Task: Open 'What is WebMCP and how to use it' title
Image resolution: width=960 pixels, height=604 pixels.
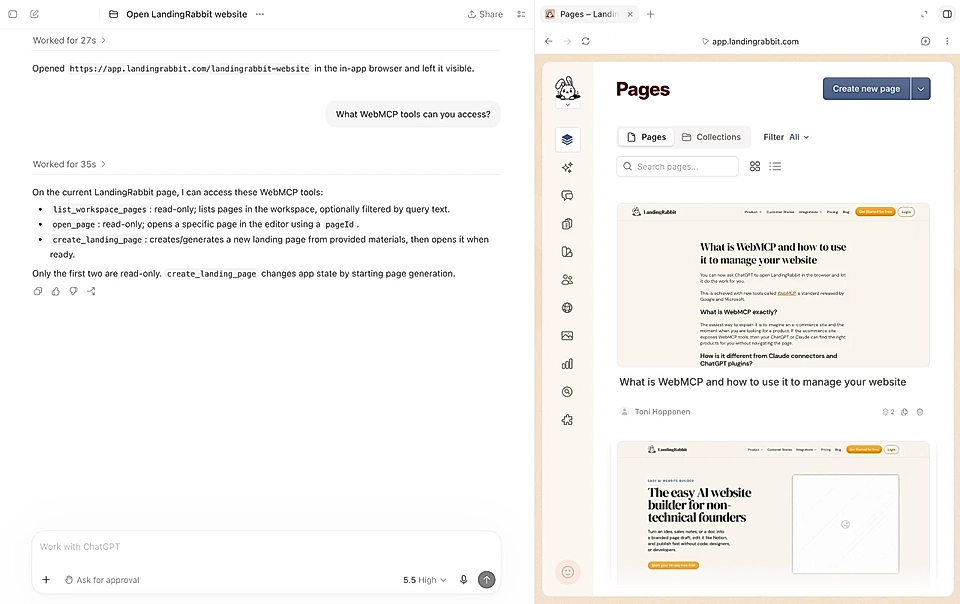Action: click(762, 382)
